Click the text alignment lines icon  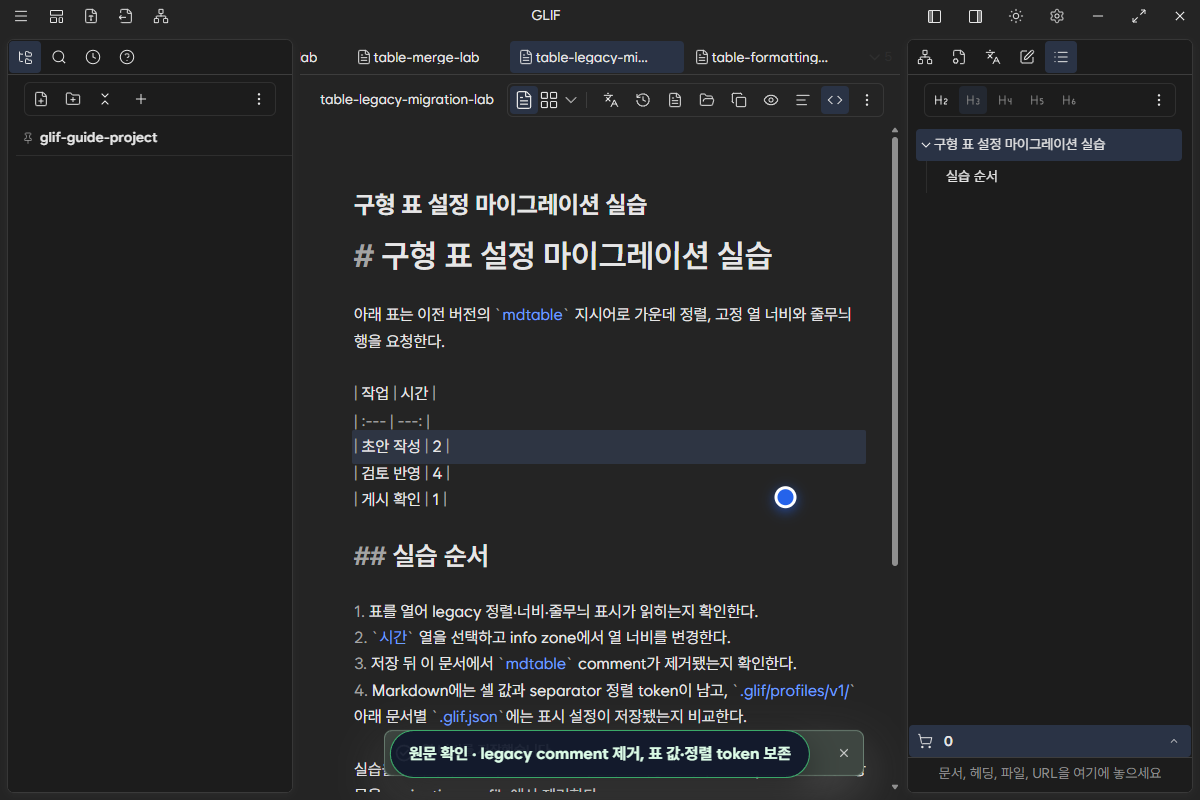[802, 100]
